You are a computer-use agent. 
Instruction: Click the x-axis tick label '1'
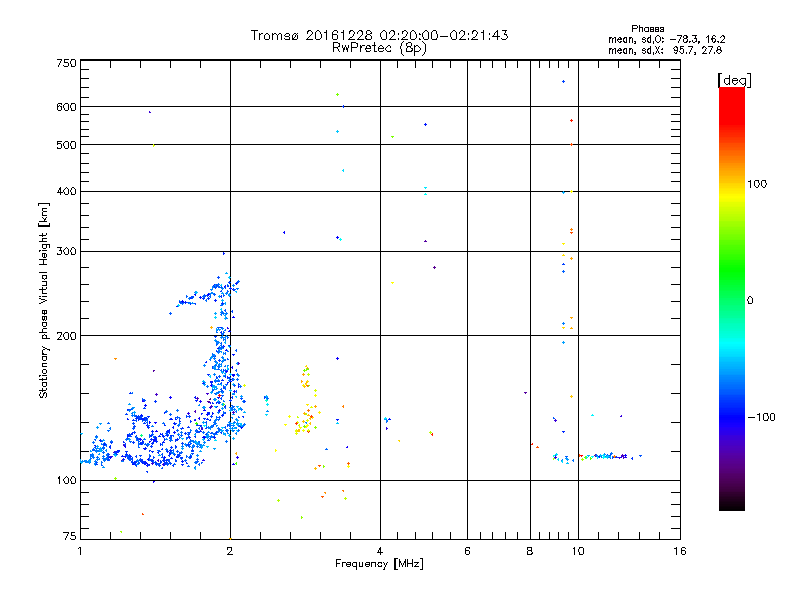coord(80,551)
